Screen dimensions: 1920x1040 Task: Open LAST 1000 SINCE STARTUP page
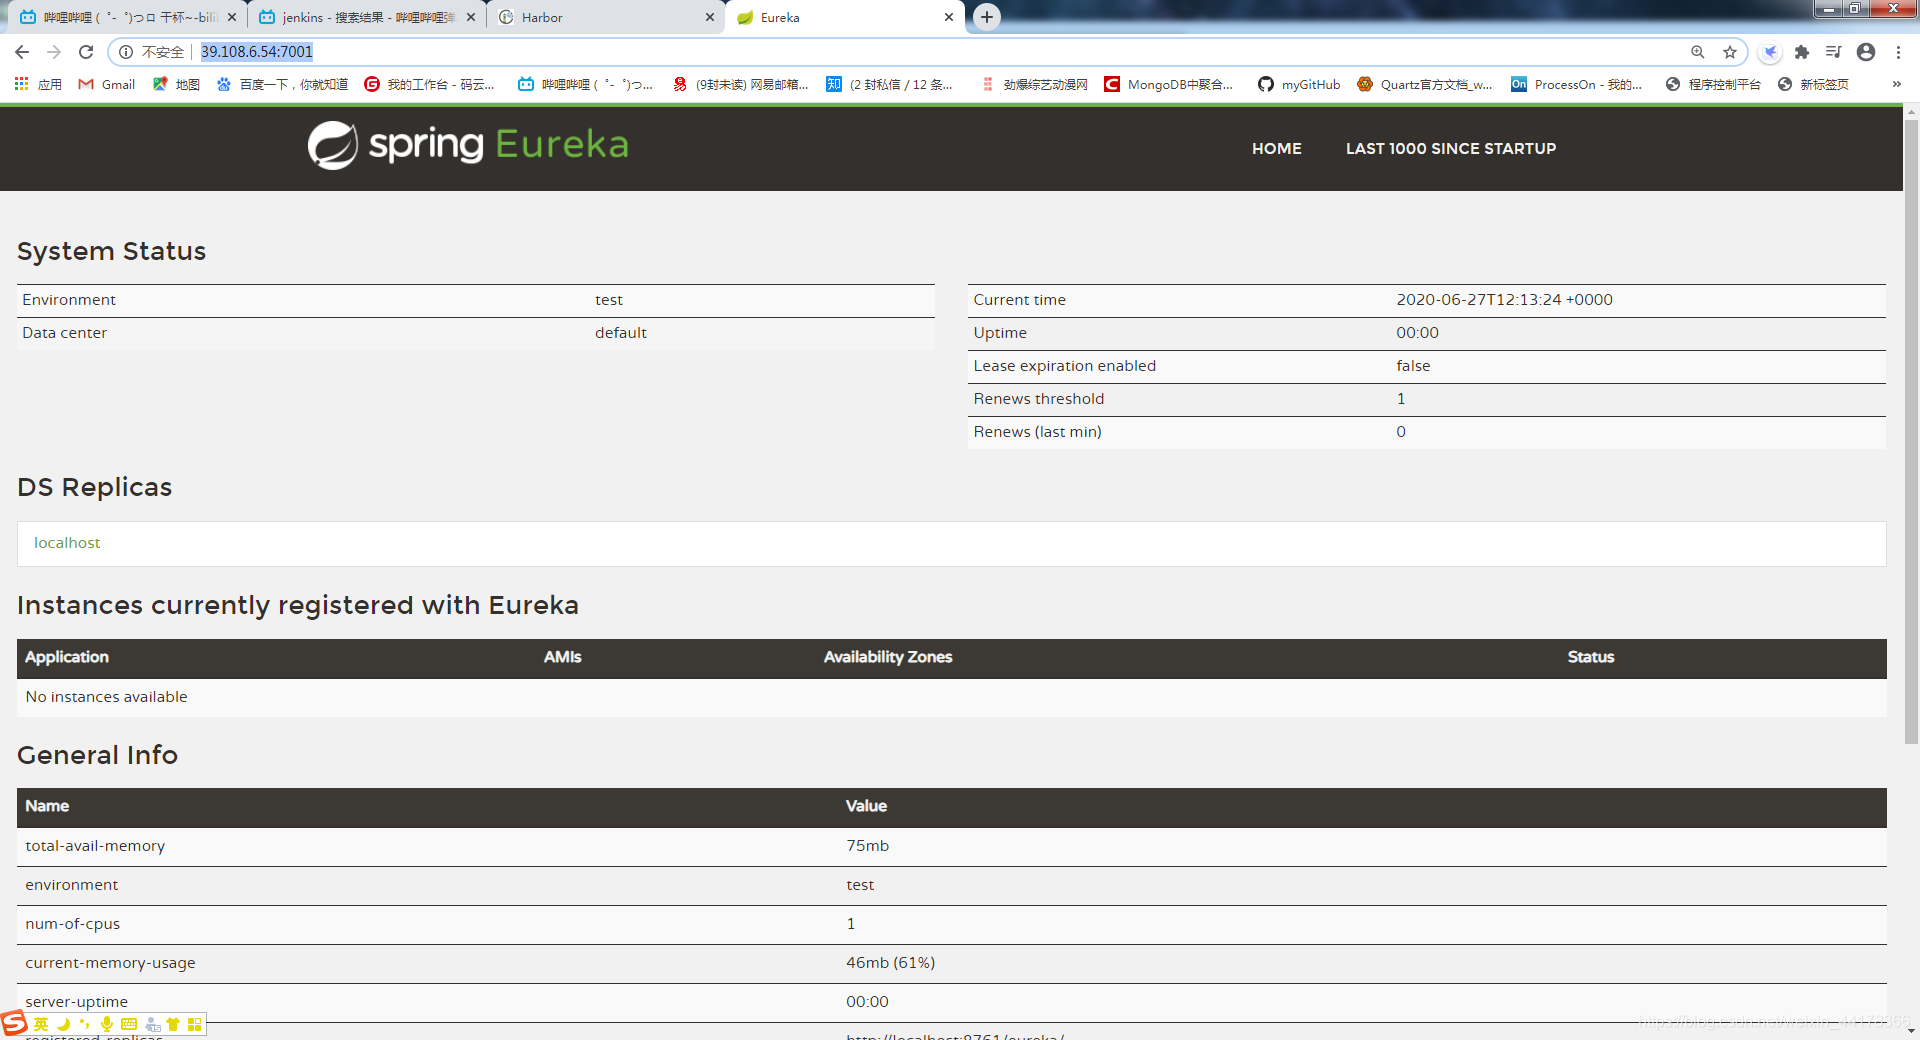tap(1450, 148)
